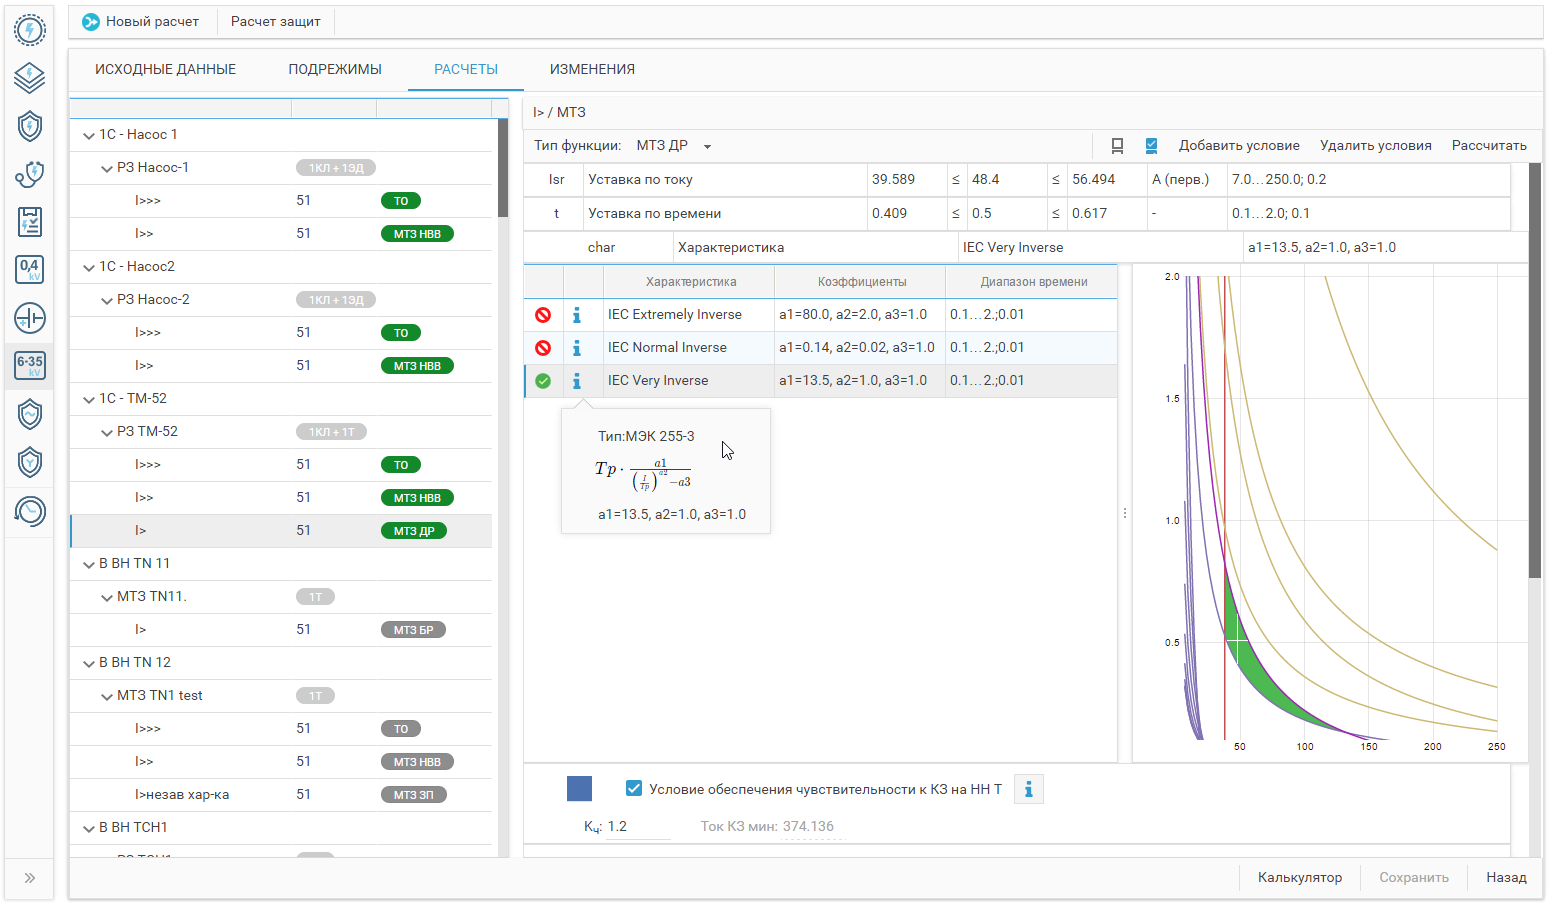Click the Isr setpoint value 48.4
Screen dimensions: 1550x903
[x=1007, y=180]
